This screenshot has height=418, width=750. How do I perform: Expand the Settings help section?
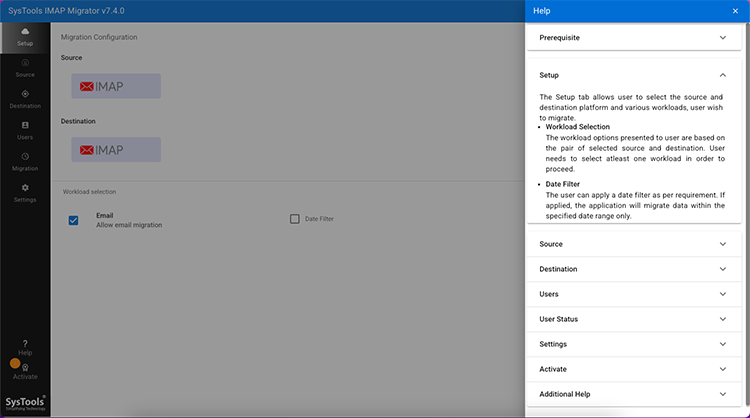(x=634, y=344)
